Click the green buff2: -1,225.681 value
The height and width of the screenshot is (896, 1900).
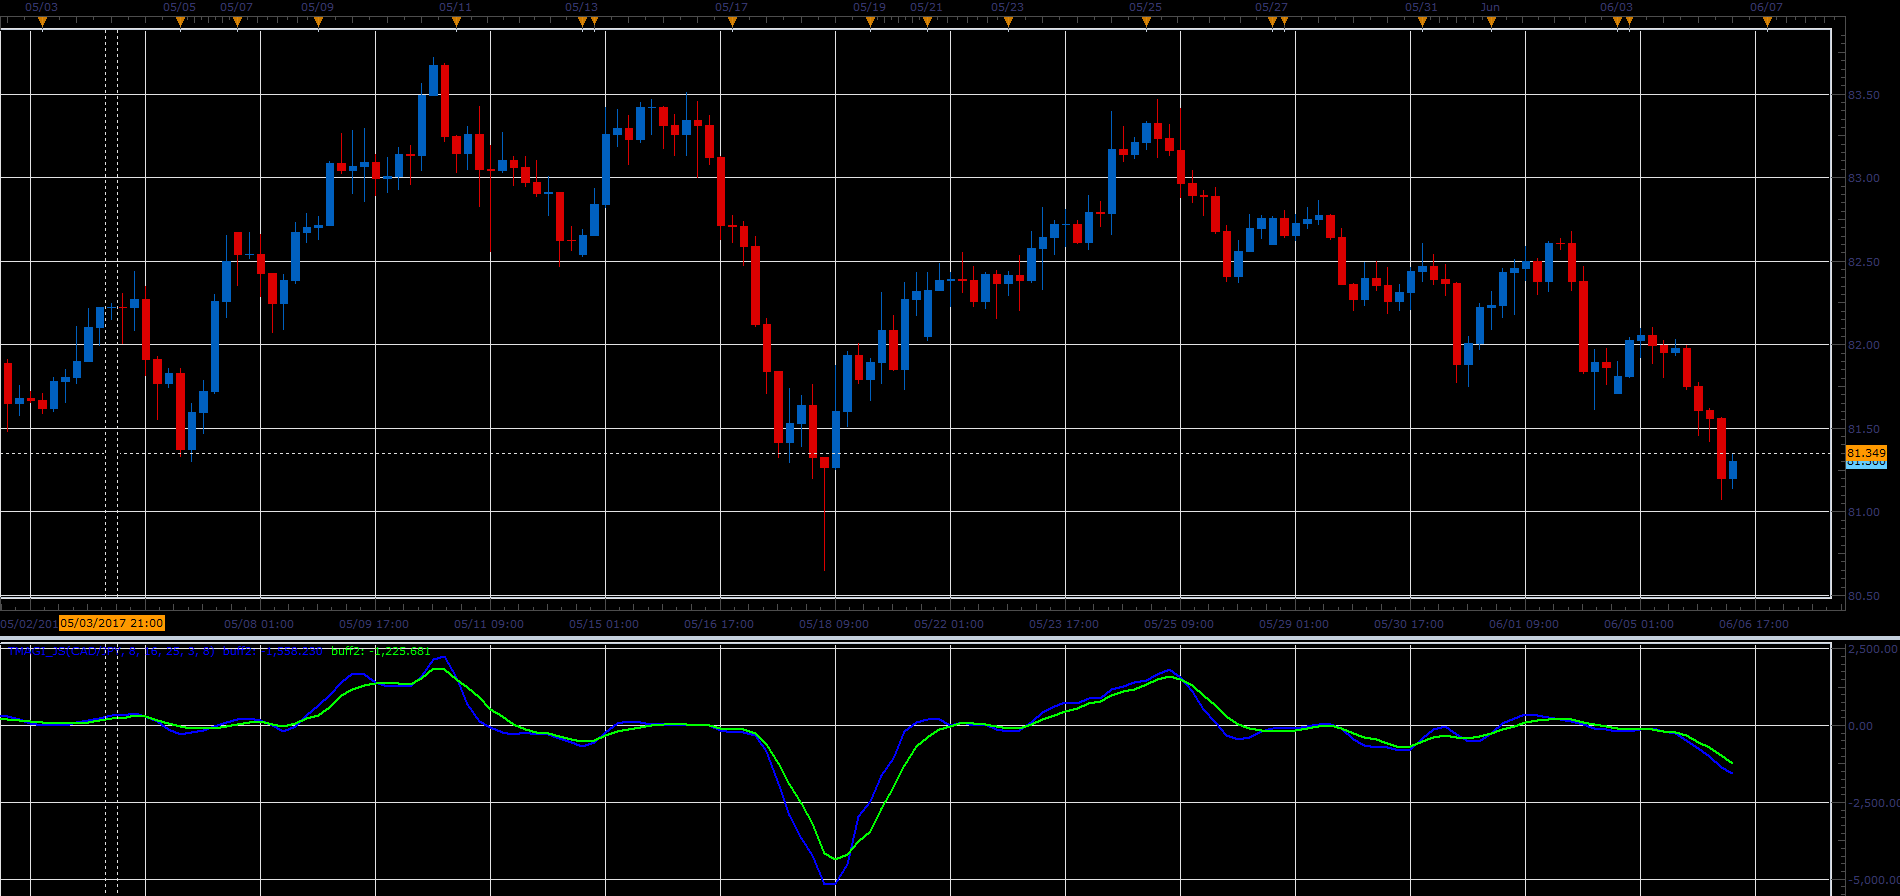point(381,651)
